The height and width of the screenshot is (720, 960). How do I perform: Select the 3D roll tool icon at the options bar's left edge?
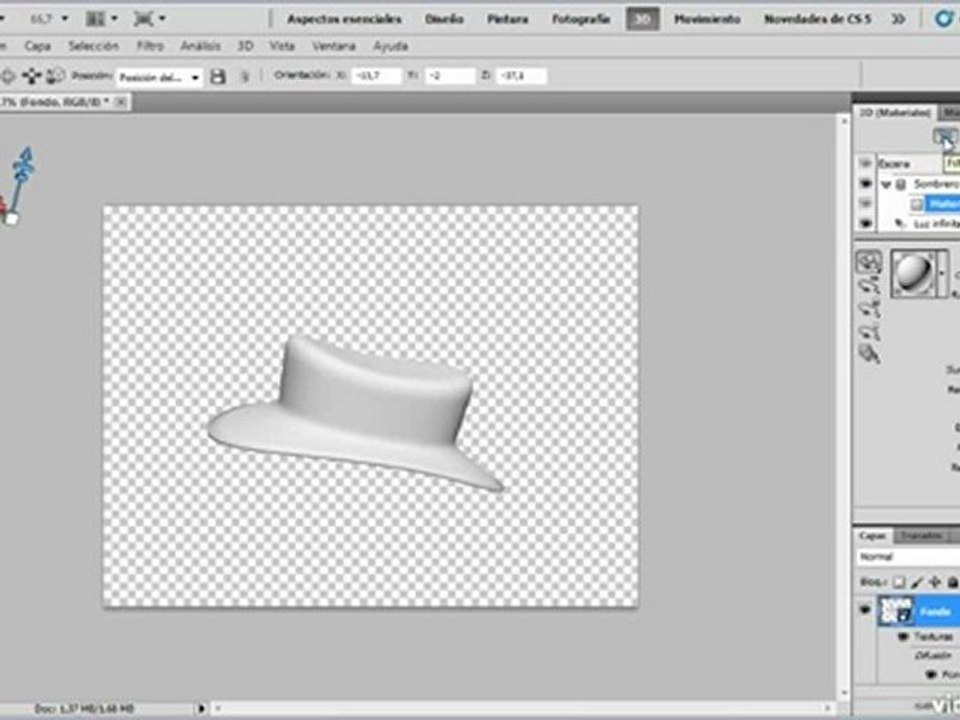[7, 76]
